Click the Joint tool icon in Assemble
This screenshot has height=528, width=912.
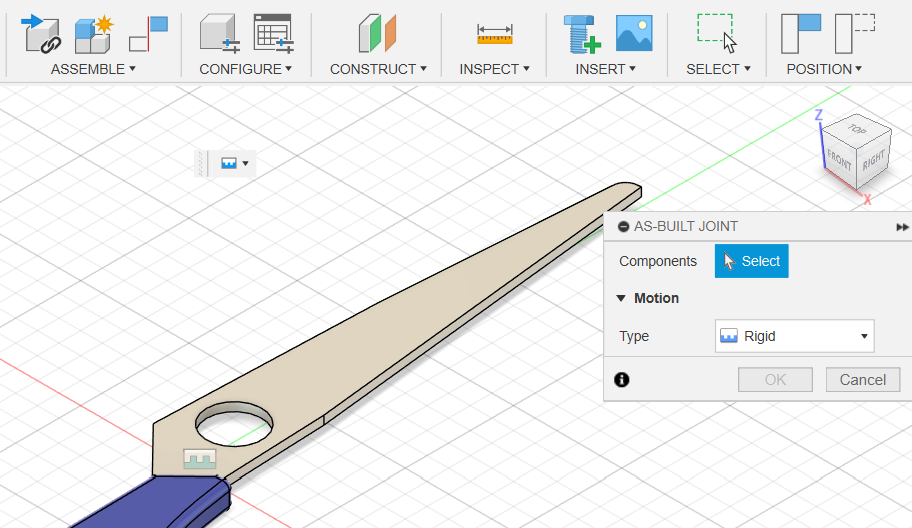point(42,32)
